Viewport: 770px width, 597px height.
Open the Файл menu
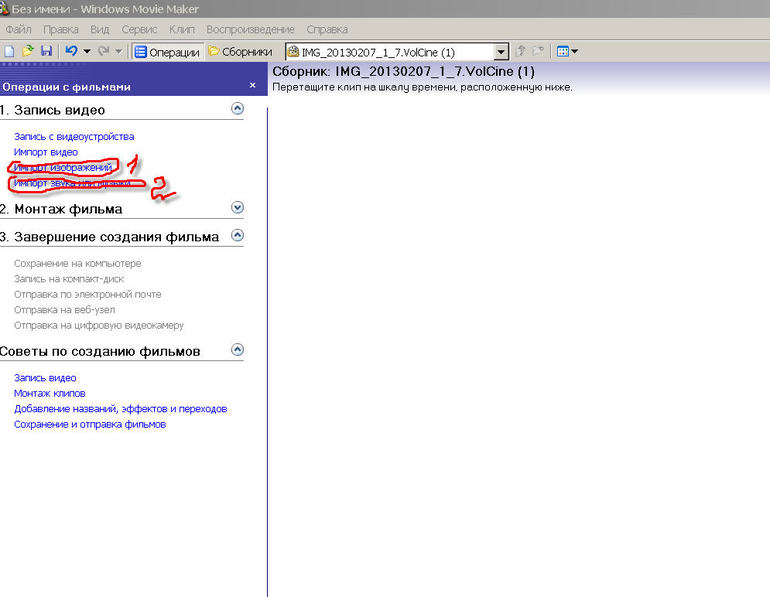(x=18, y=29)
